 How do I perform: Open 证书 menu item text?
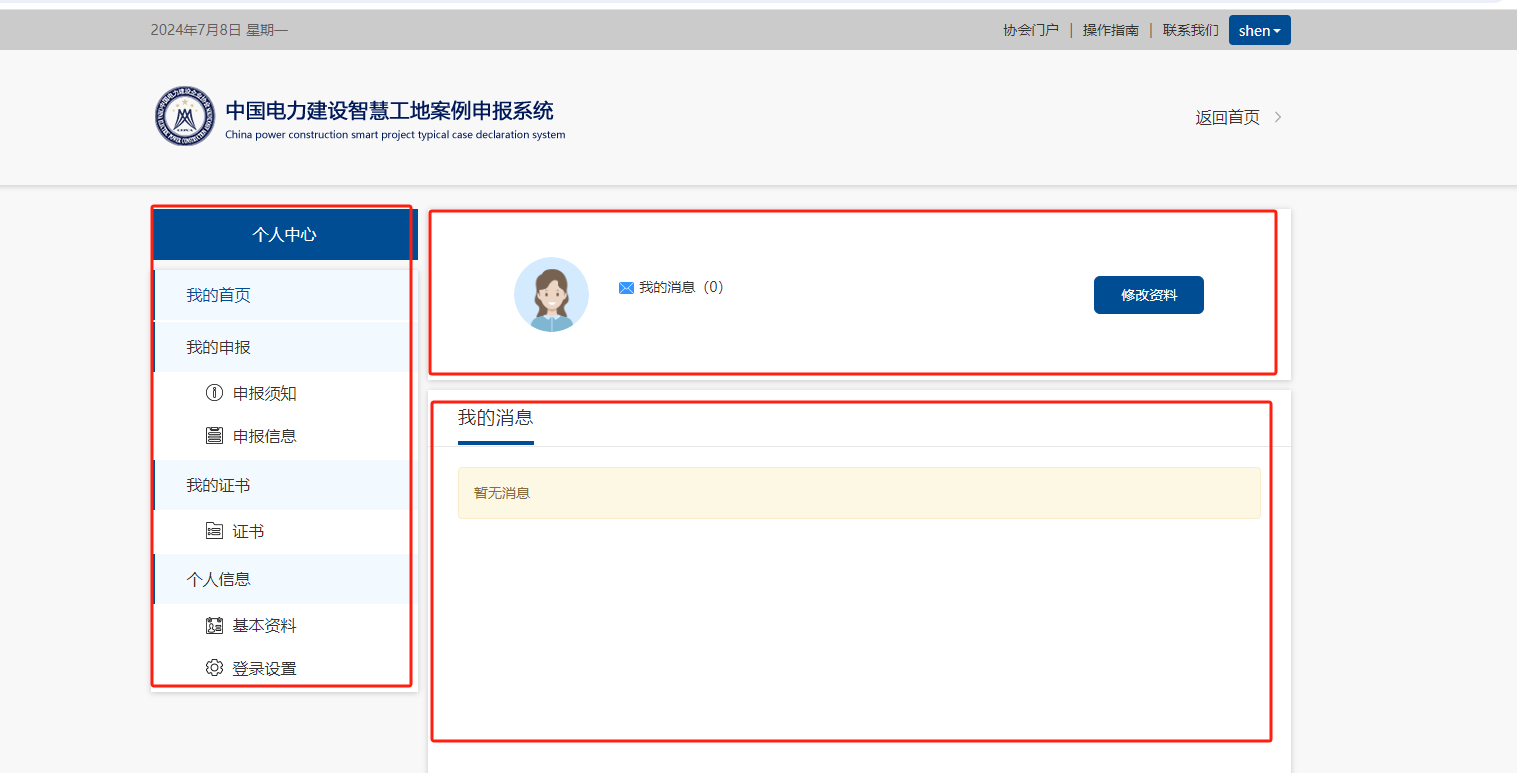(248, 532)
